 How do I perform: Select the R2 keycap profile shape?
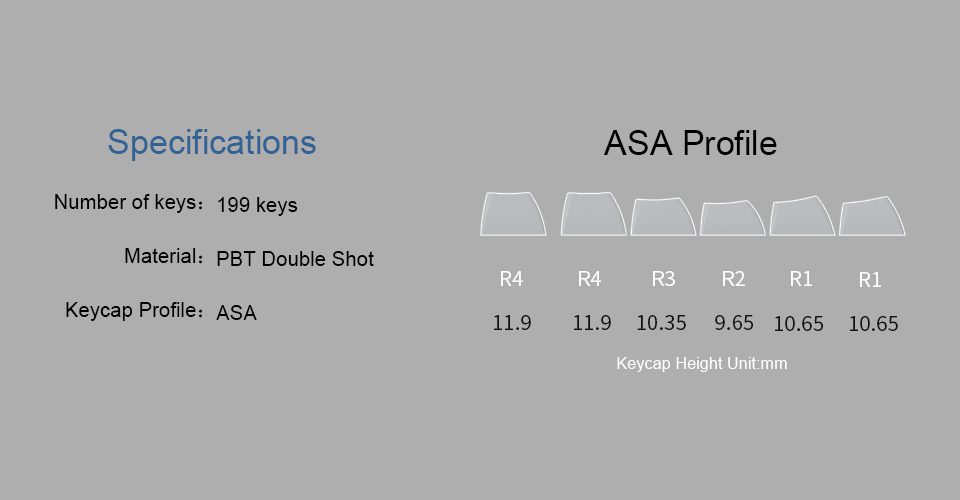[x=733, y=218]
